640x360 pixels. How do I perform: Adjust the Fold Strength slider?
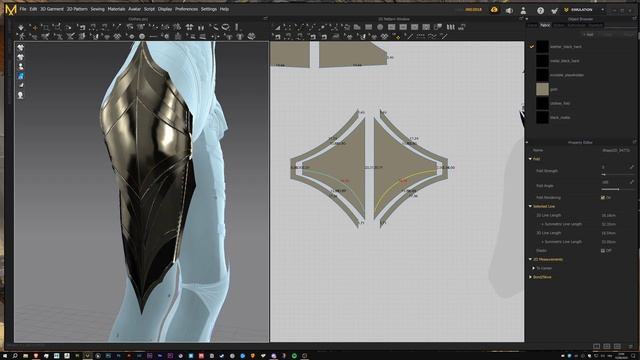[618, 175]
